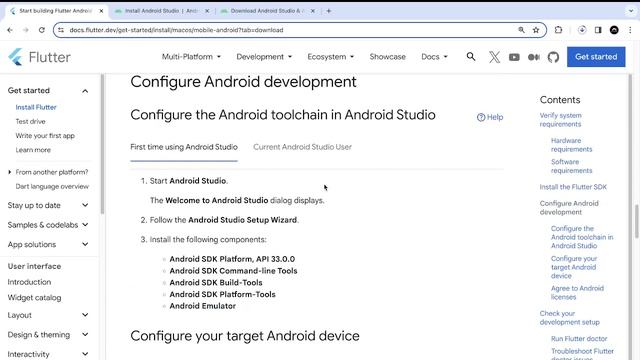Expand From another platform? section

(x=48, y=172)
